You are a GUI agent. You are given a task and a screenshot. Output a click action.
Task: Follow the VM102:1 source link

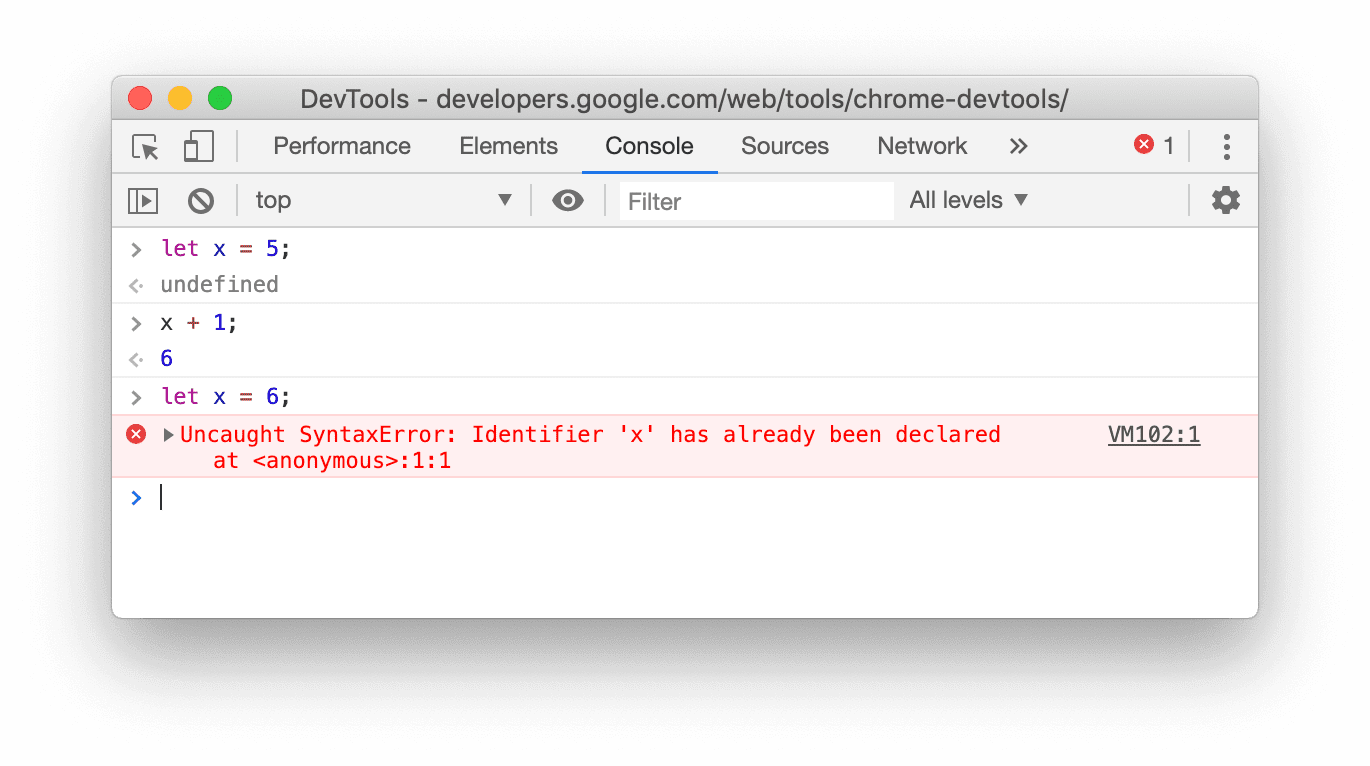pos(1153,434)
